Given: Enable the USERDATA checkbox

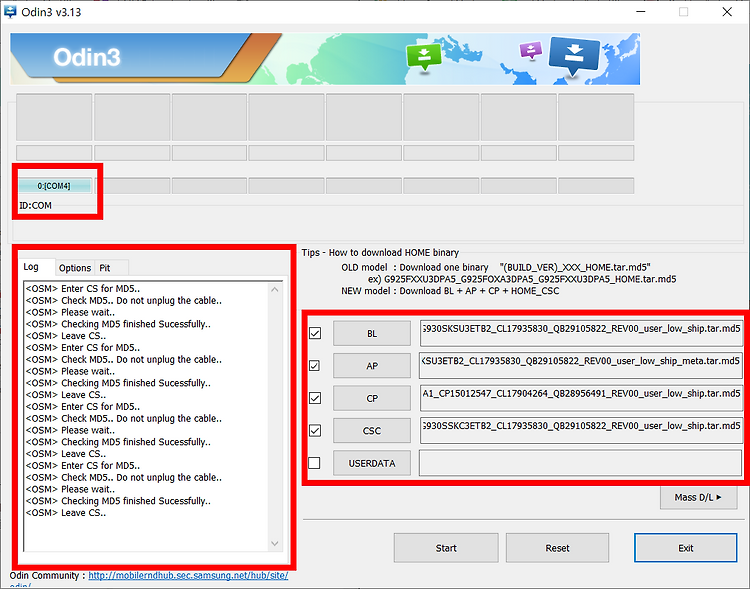Looking at the screenshot, I should (315, 463).
